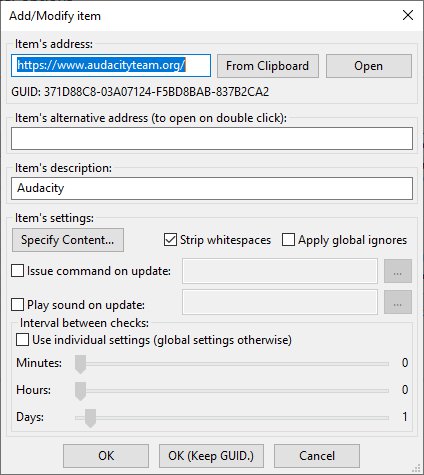
Task: Click the item's description field
Action: pyautogui.click(x=212, y=188)
